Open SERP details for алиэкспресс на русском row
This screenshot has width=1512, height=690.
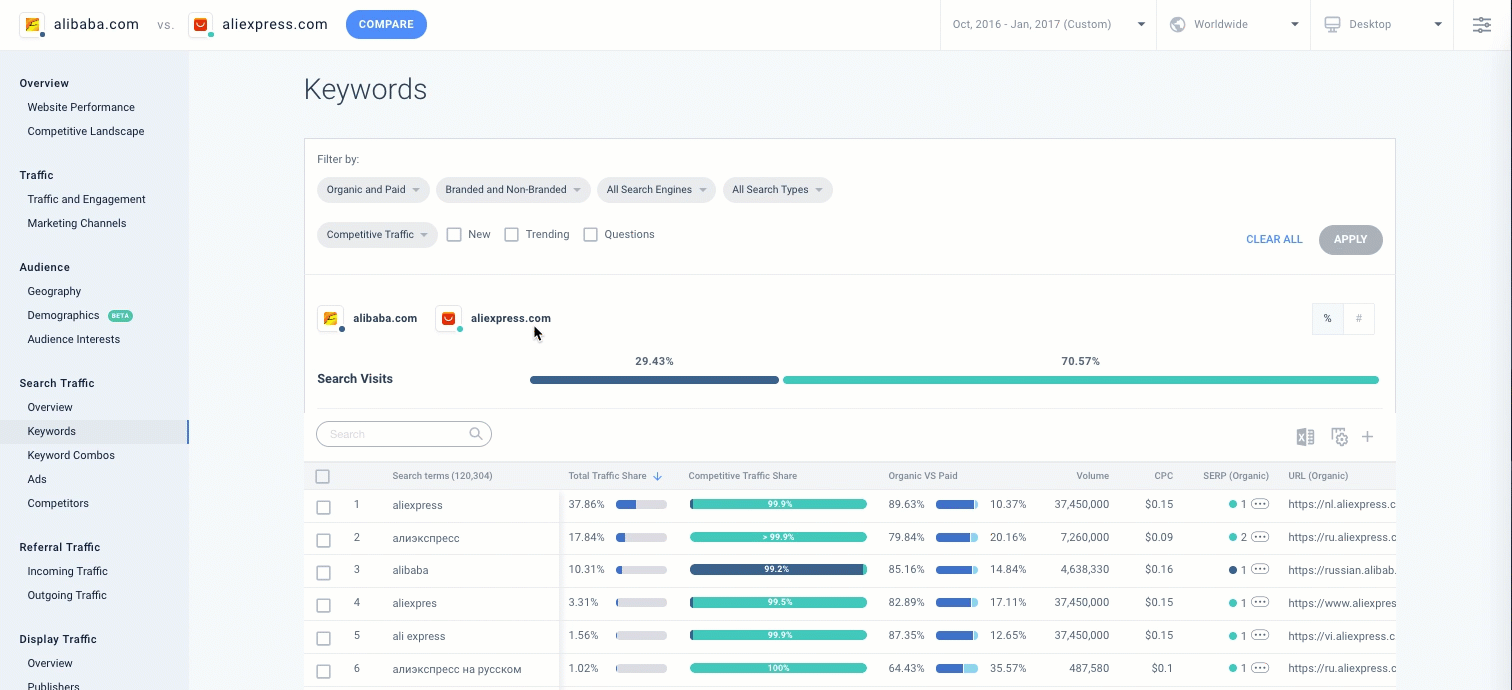(1260, 668)
